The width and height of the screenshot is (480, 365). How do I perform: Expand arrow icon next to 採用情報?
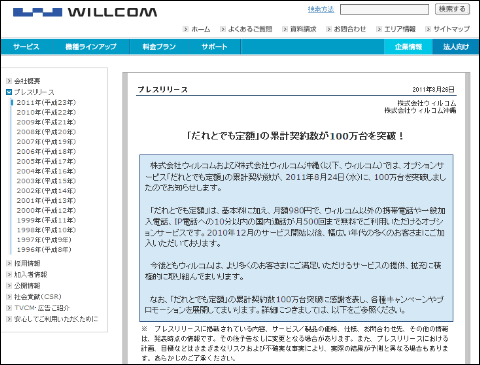click(9, 263)
